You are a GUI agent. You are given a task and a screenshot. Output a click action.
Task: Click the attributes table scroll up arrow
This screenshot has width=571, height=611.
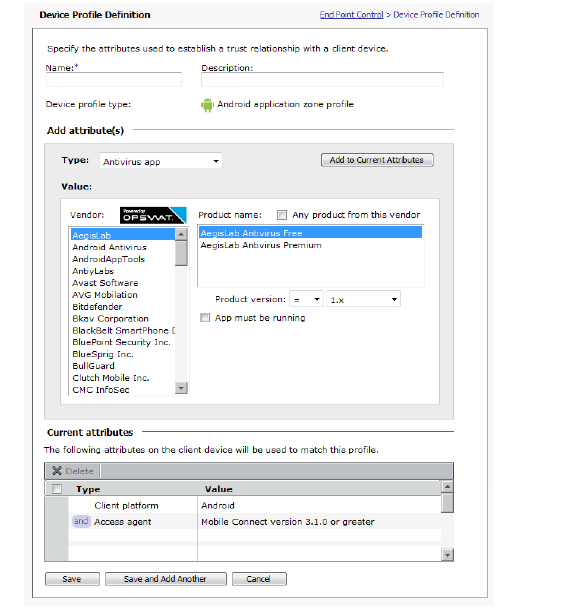[x=447, y=486]
